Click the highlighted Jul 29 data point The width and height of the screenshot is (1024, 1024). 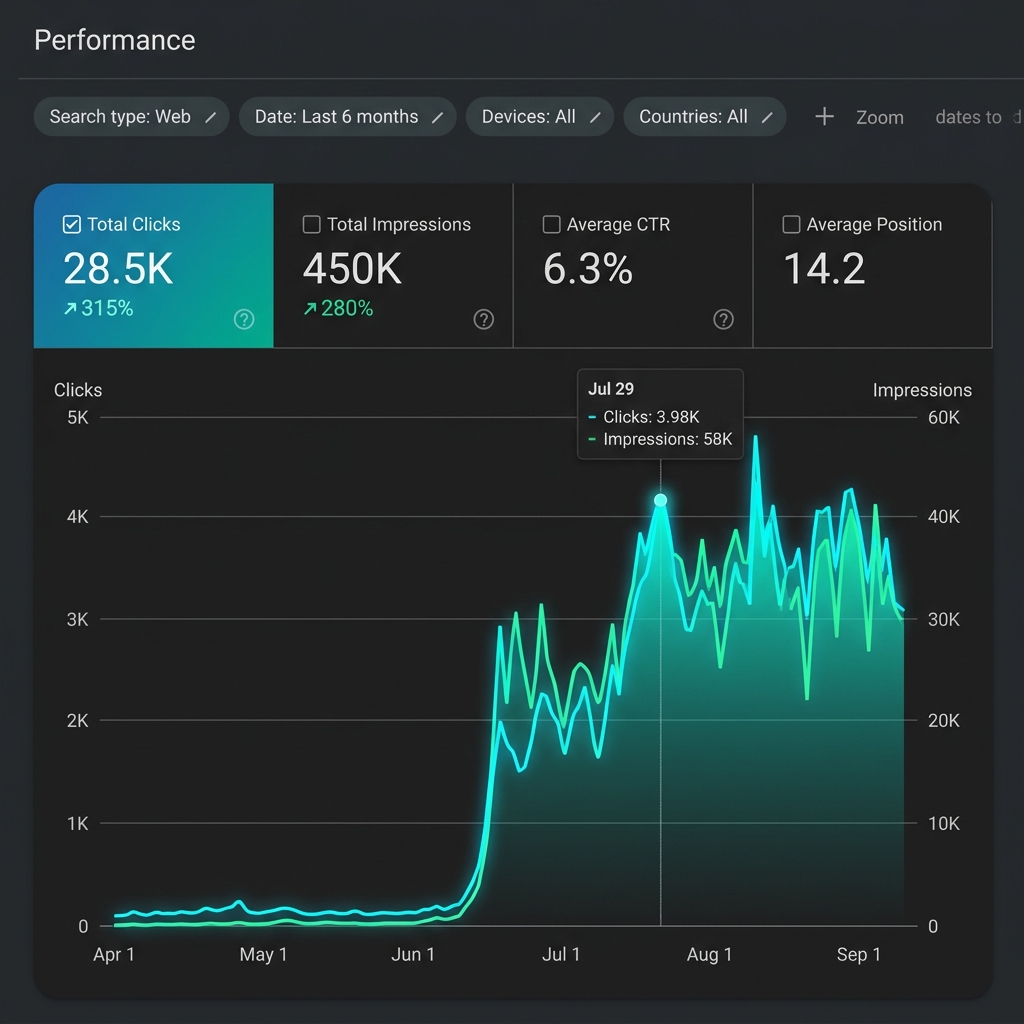pyautogui.click(x=660, y=500)
